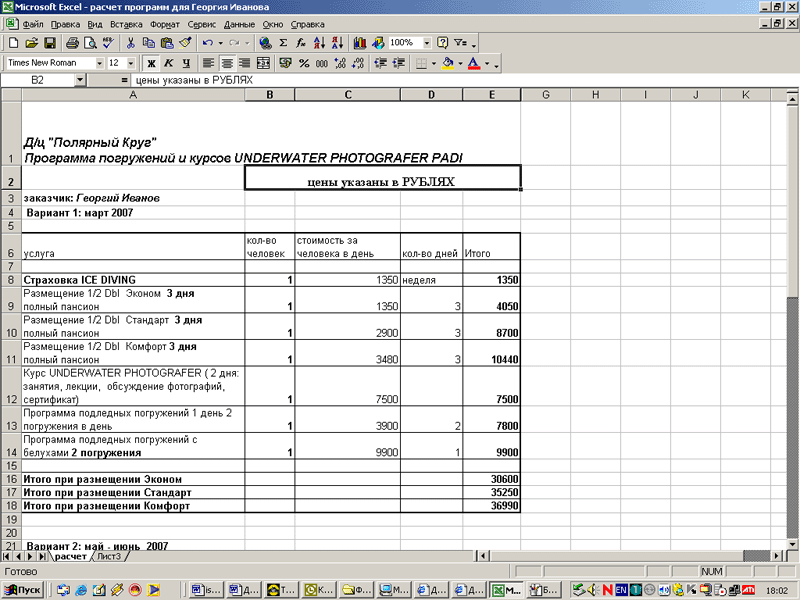The width and height of the screenshot is (800, 600).
Task: Expand more Standard toolbar buttons
Action: (474, 45)
